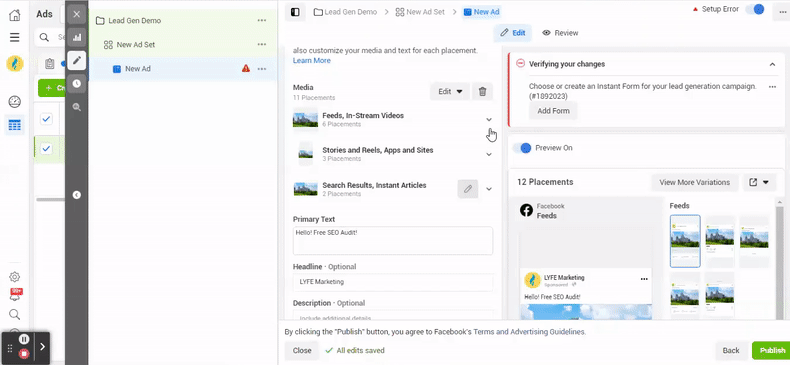Toggle the ad on/off switch near Setup Error
The height and width of the screenshot is (365, 790).
tap(755, 9)
